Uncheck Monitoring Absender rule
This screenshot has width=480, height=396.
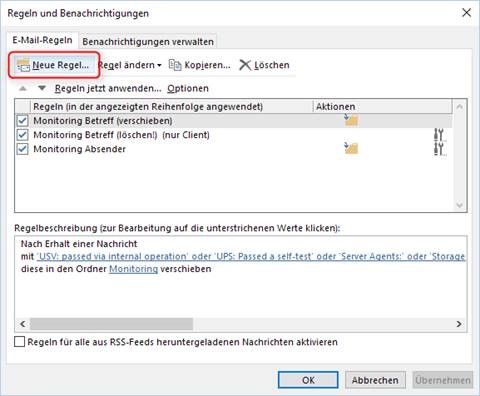click(22, 149)
